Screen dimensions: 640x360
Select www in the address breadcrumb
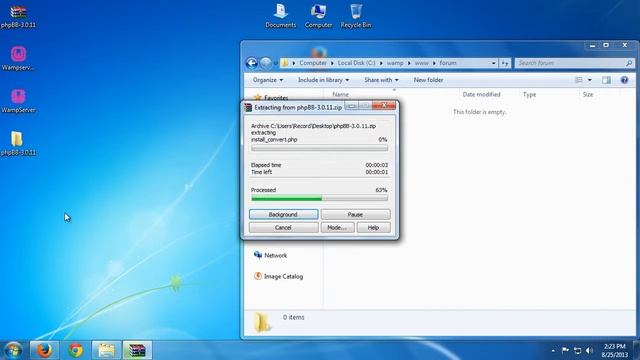click(x=422, y=63)
